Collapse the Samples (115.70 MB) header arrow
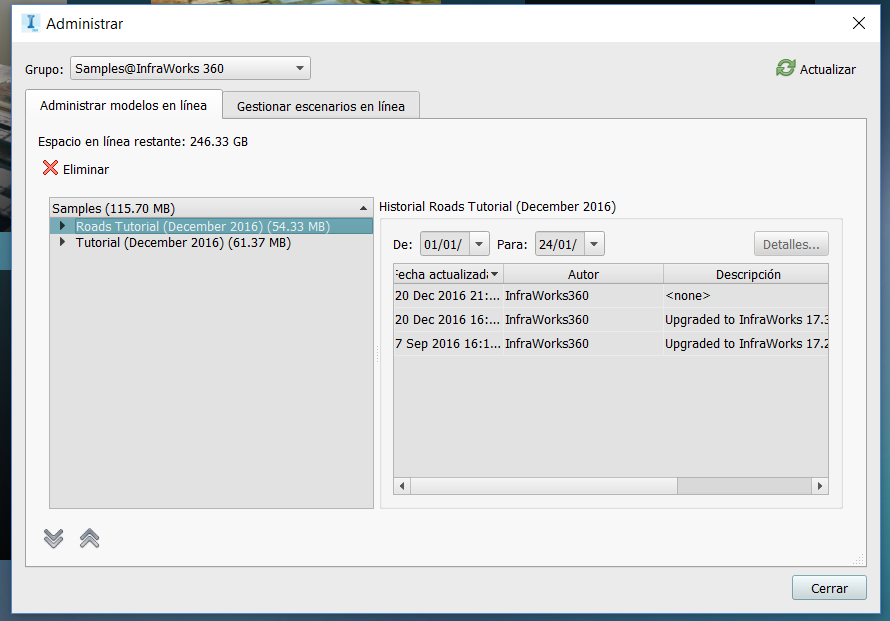The width and height of the screenshot is (890, 621). (x=363, y=208)
